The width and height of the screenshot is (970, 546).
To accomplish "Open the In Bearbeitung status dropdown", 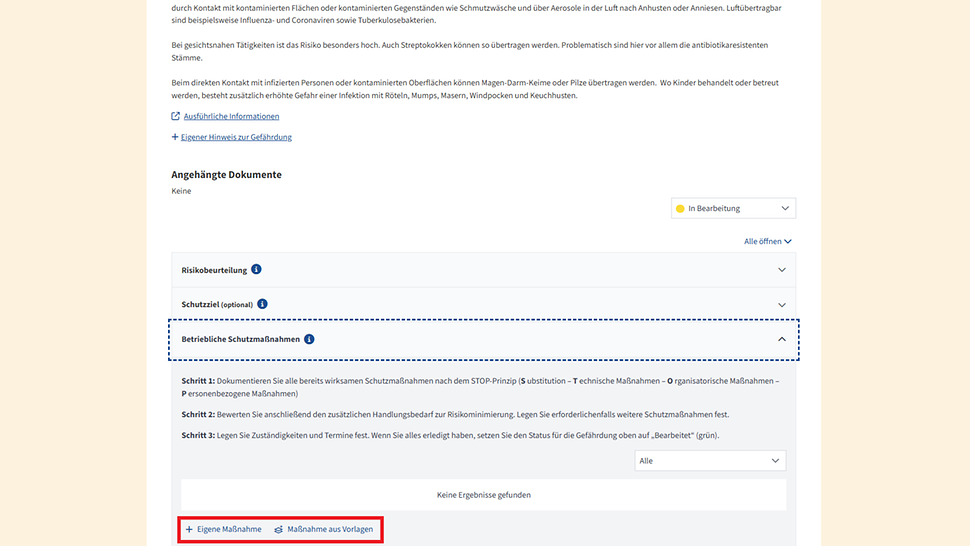I will [733, 208].
